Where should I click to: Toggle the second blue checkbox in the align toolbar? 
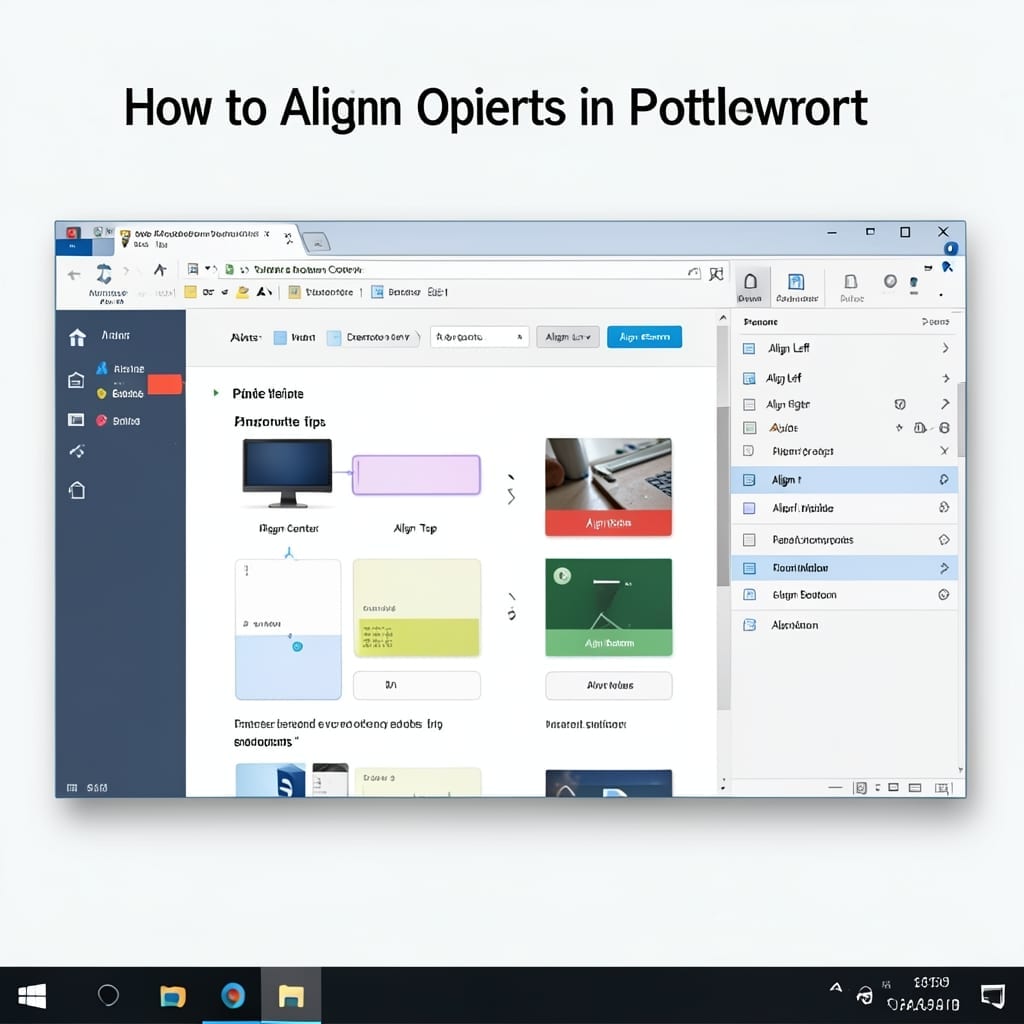click(334, 338)
